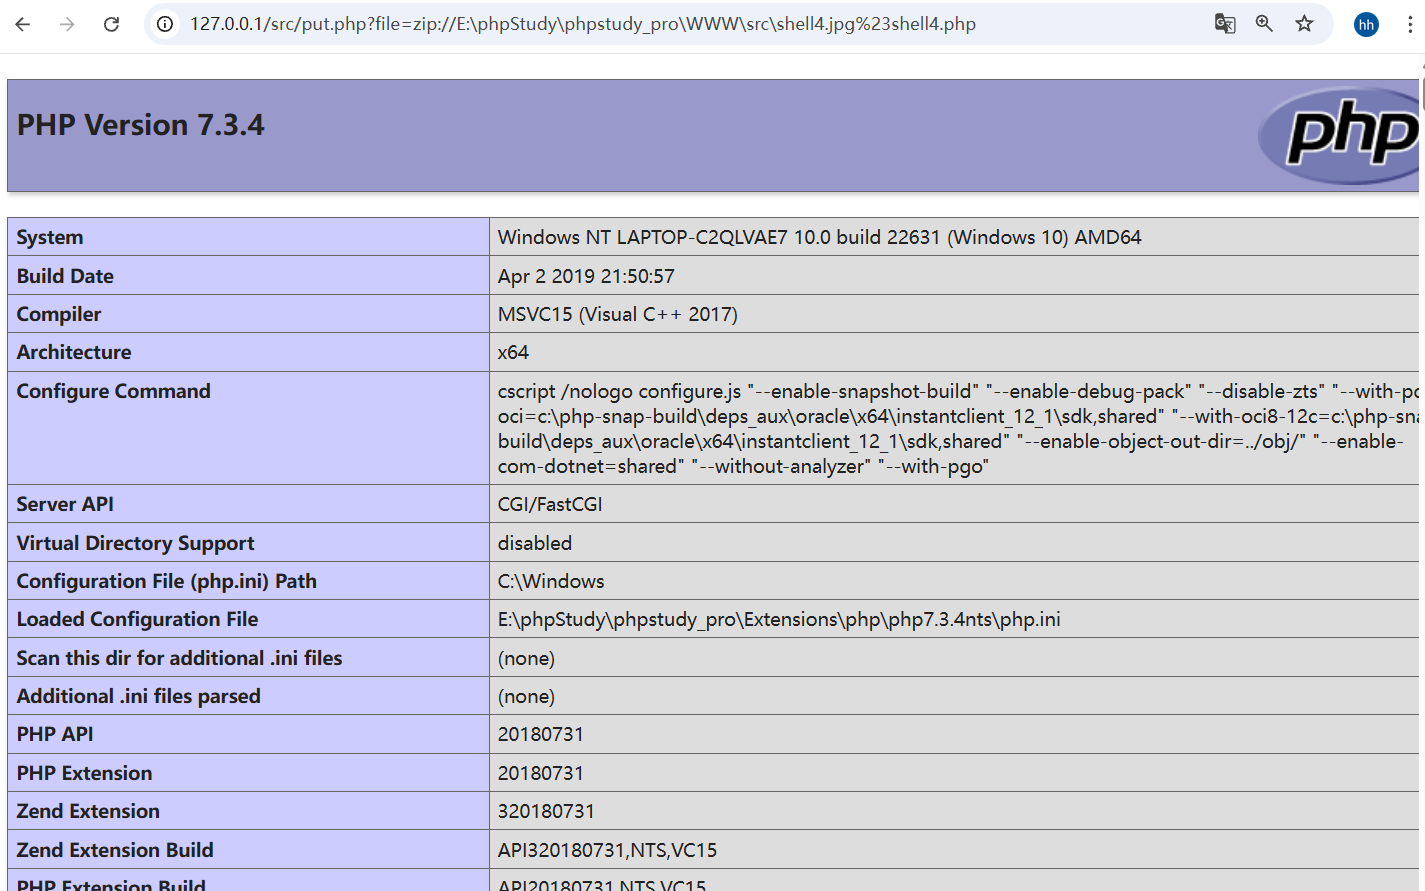Reload the current page
The height and width of the screenshot is (891, 1425).
pos(111,24)
